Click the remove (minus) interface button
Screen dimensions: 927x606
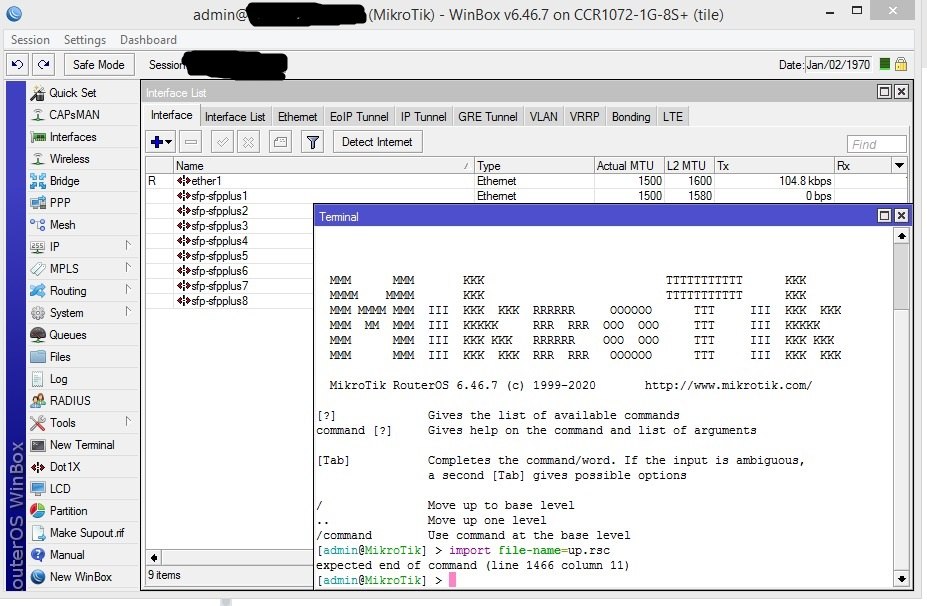click(191, 142)
